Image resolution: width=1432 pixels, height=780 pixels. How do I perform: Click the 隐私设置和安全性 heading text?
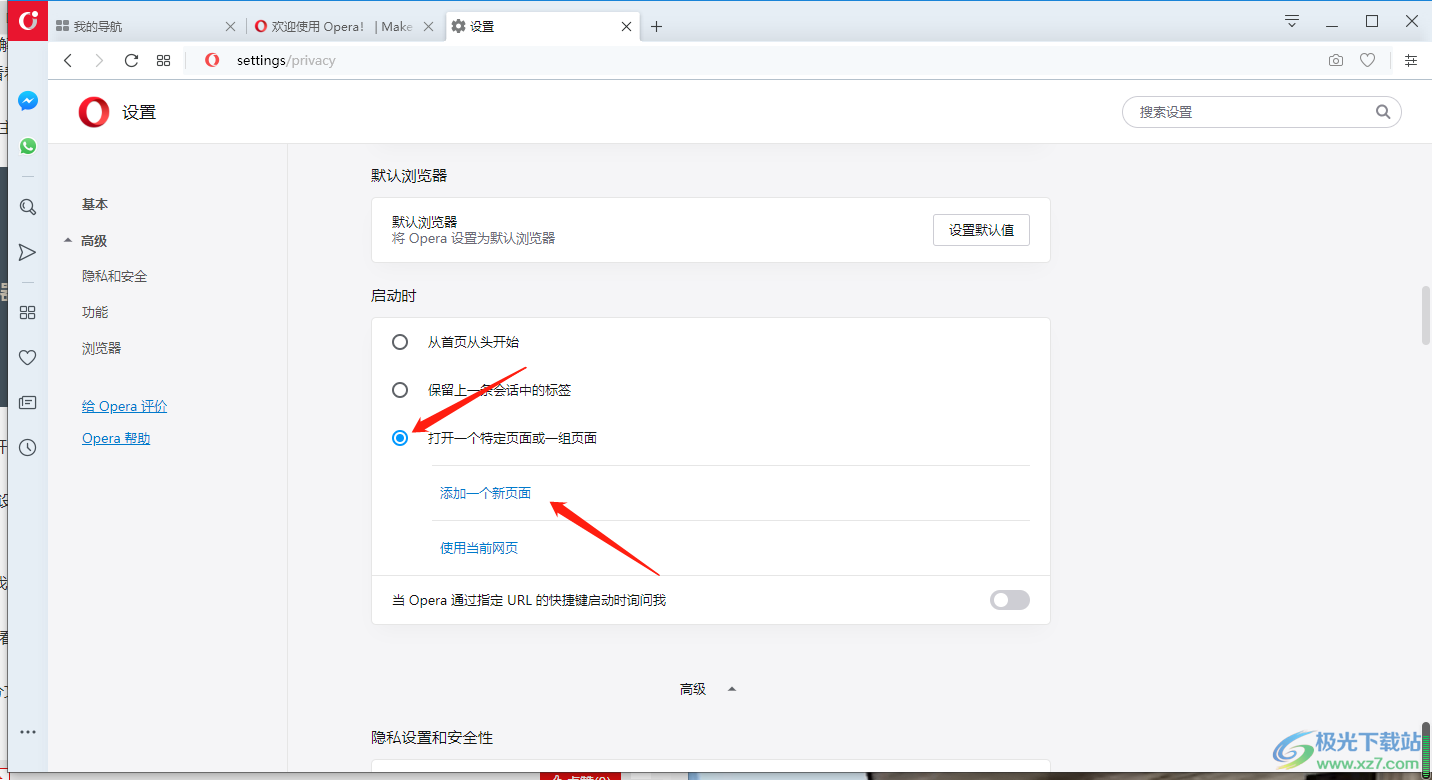tap(432, 737)
